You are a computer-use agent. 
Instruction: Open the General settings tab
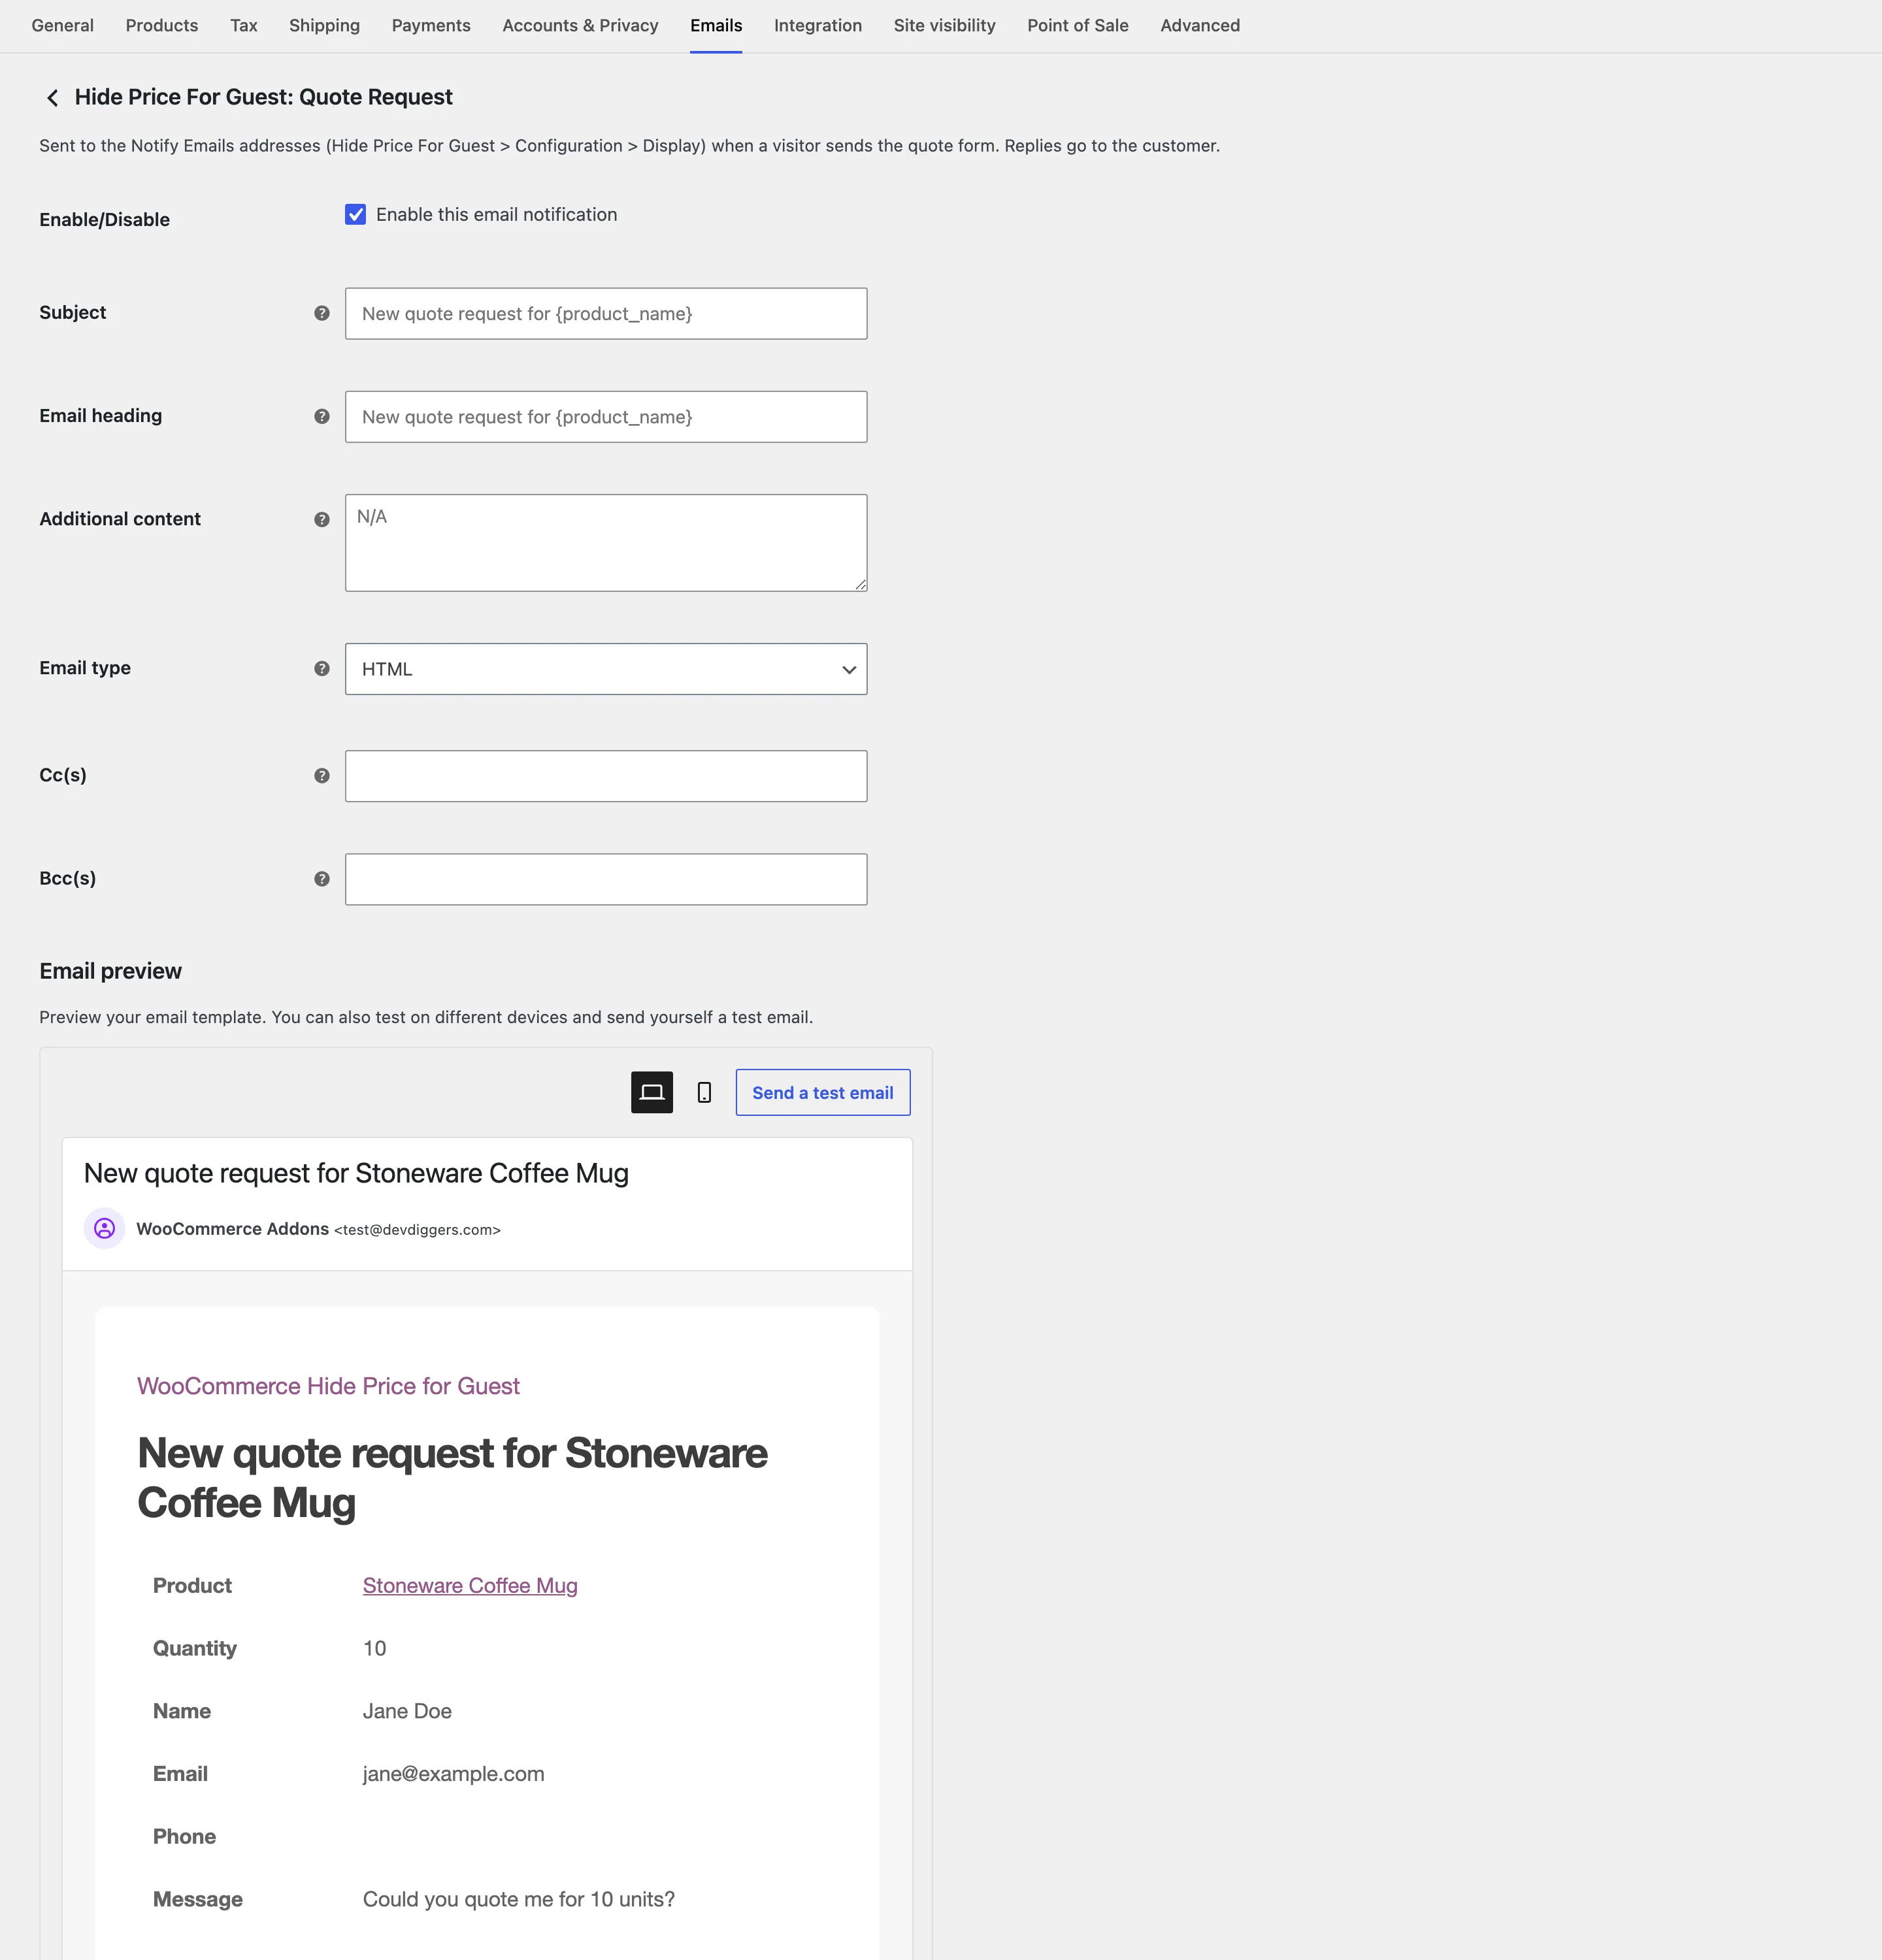(x=63, y=25)
